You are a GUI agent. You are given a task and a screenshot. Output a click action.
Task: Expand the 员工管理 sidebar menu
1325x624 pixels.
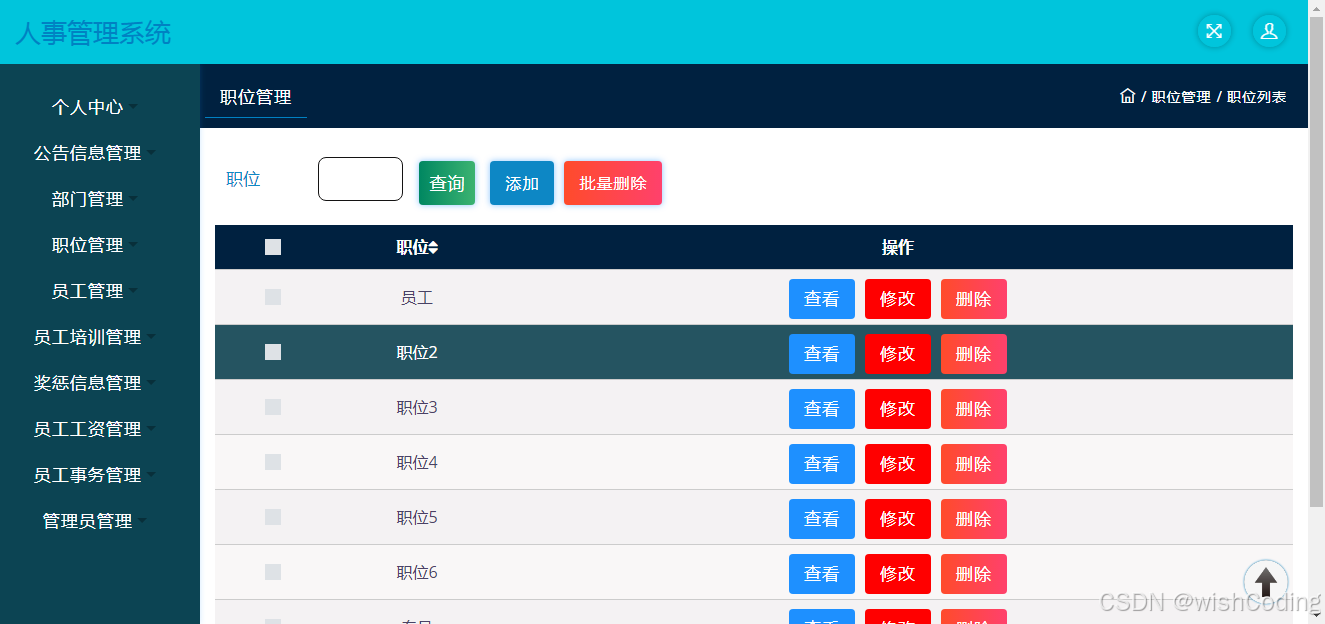point(95,291)
